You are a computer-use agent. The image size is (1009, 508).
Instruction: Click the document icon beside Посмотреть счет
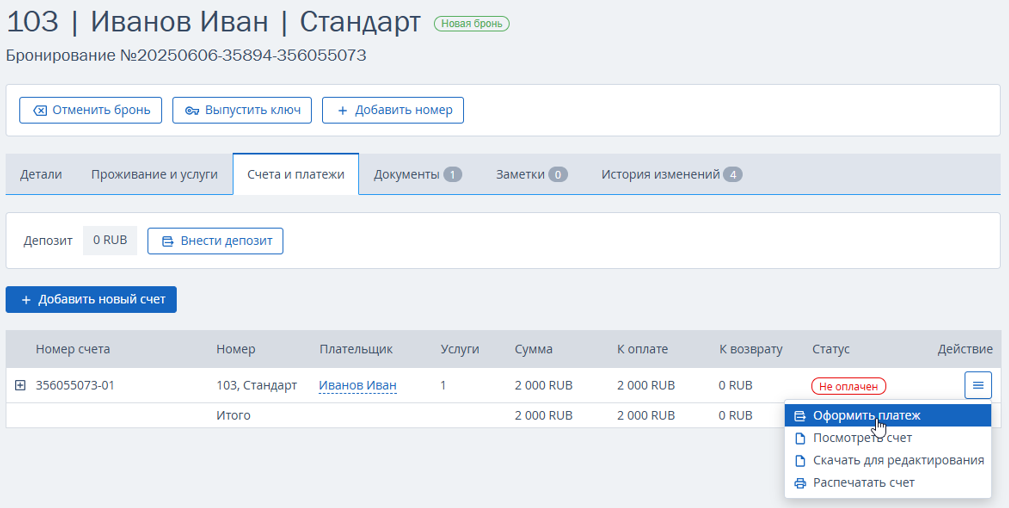(800, 438)
